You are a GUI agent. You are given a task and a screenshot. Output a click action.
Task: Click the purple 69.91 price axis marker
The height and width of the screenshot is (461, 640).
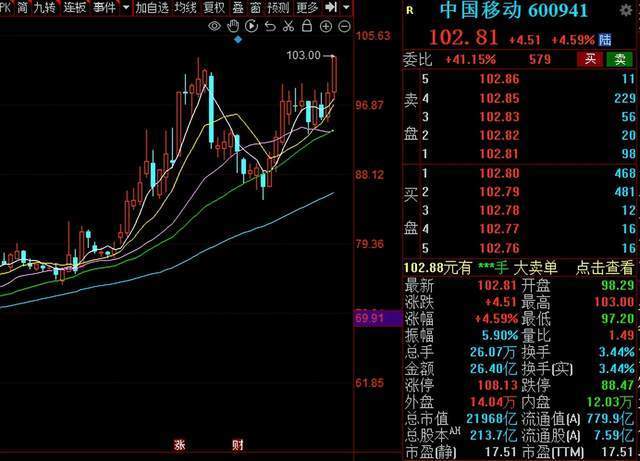[378, 318]
